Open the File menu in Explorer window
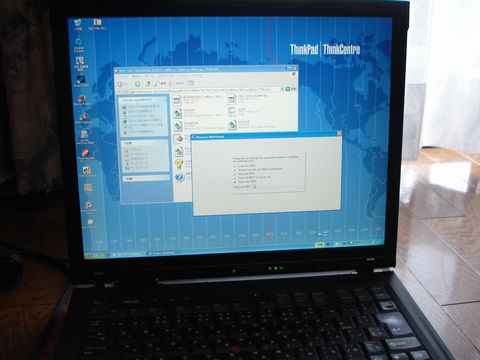480x360 pixels. 122,77
